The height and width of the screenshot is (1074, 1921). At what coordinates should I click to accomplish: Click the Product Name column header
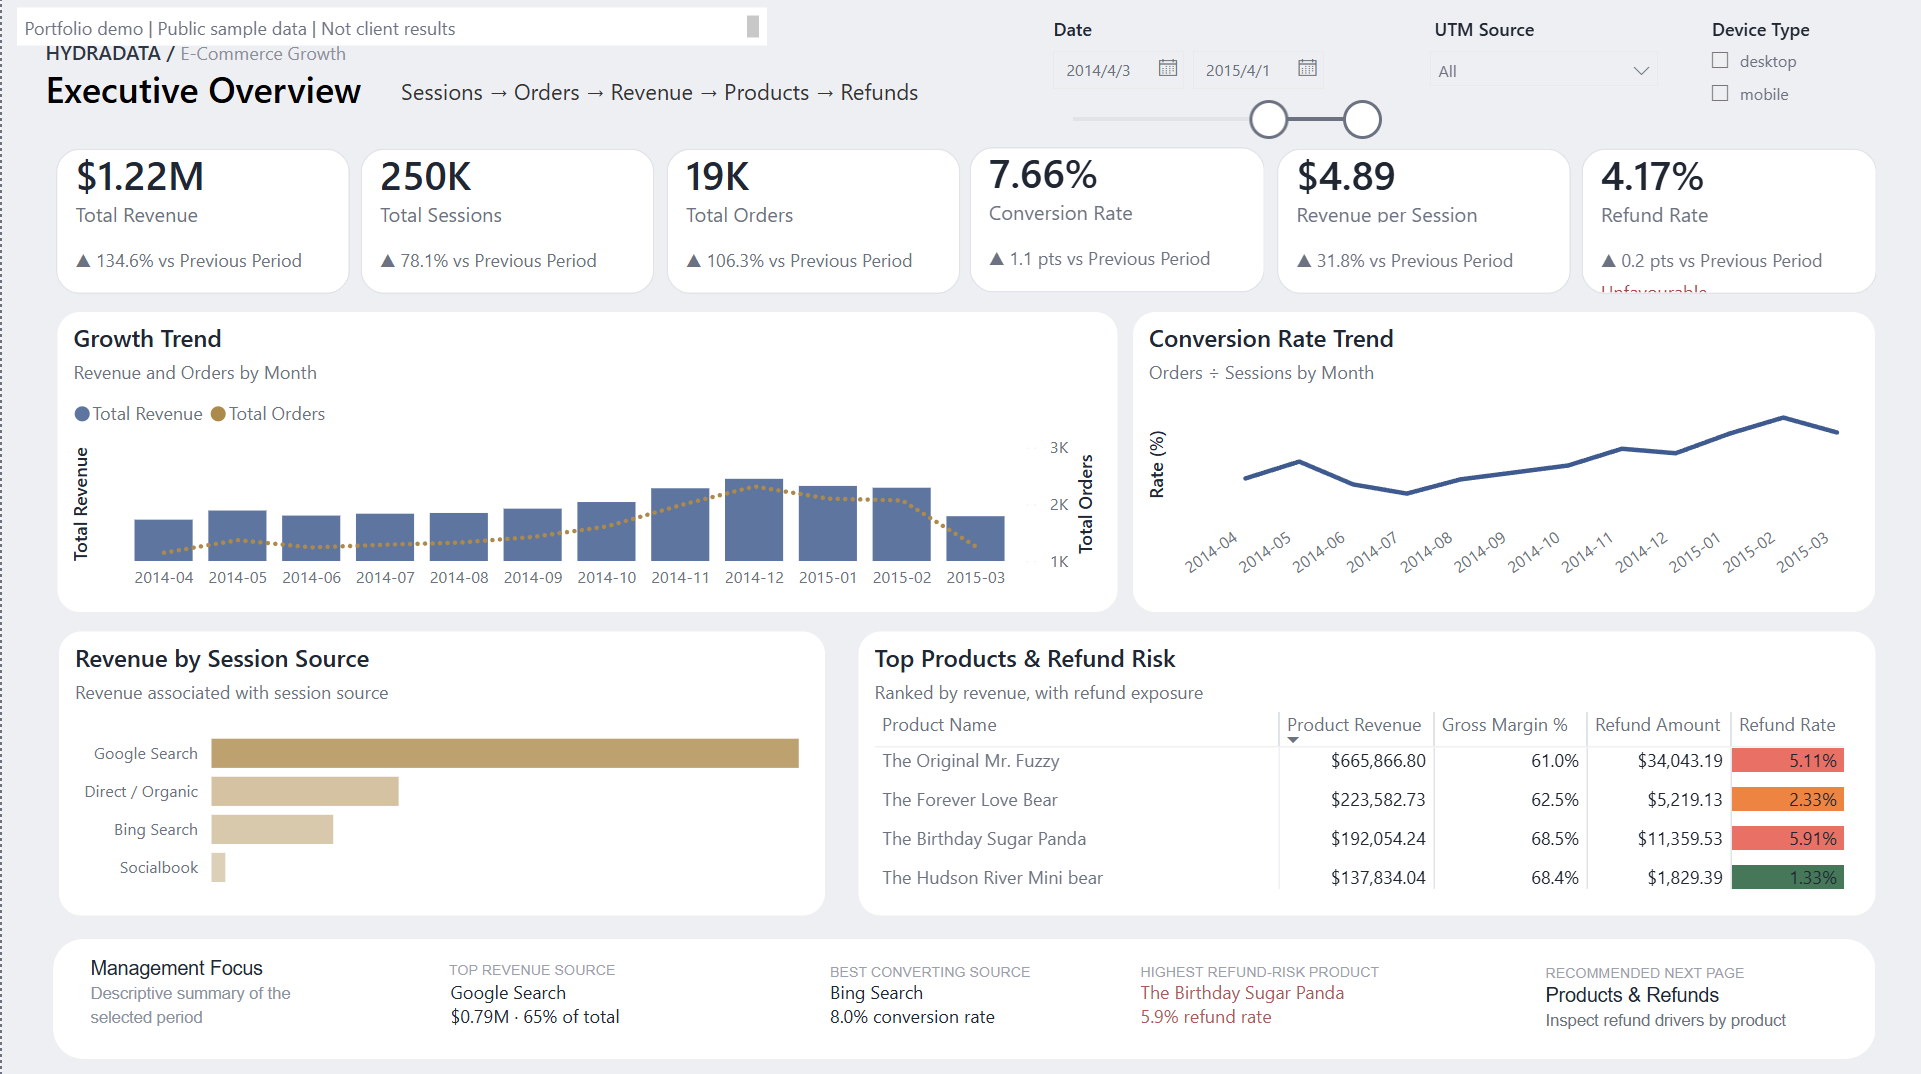(x=939, y=725)
